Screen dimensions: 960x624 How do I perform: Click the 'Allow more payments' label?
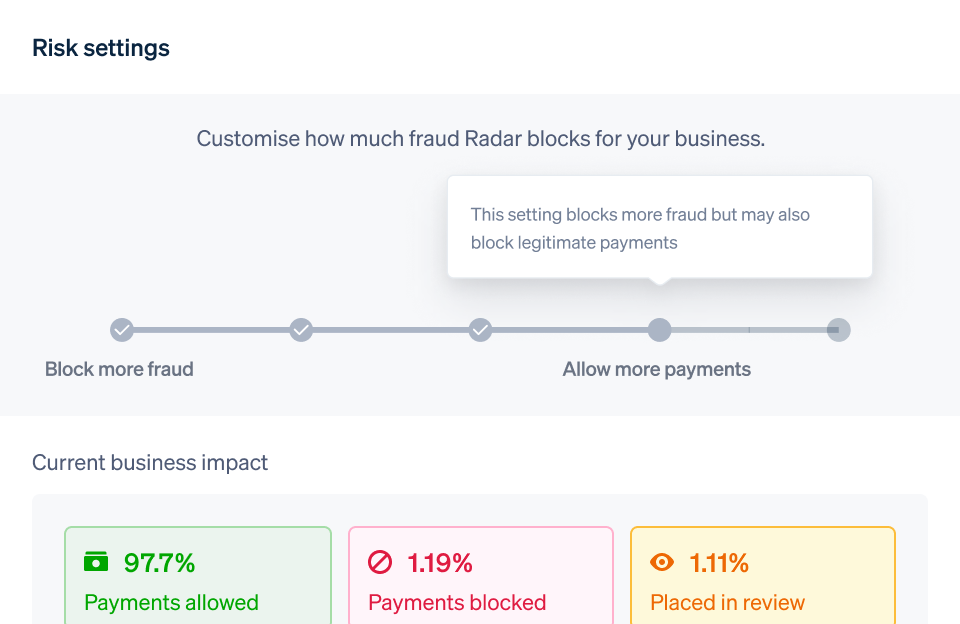click(656, 369)
